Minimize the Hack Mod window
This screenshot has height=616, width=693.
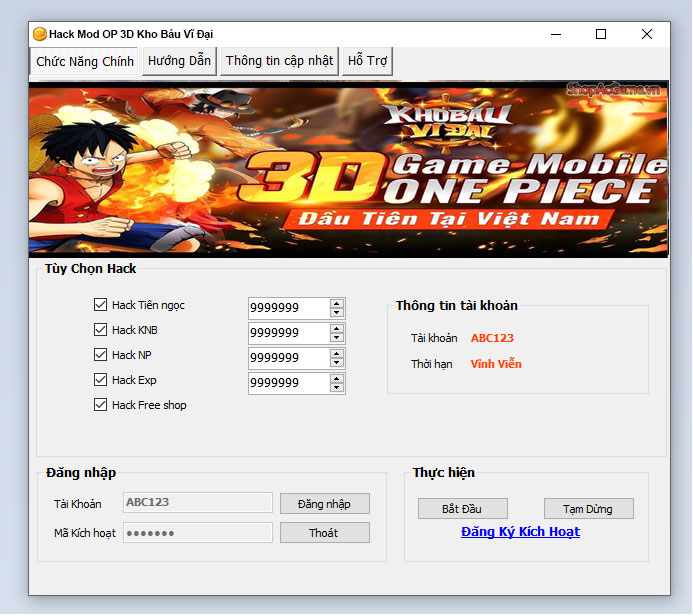(556, 34)
